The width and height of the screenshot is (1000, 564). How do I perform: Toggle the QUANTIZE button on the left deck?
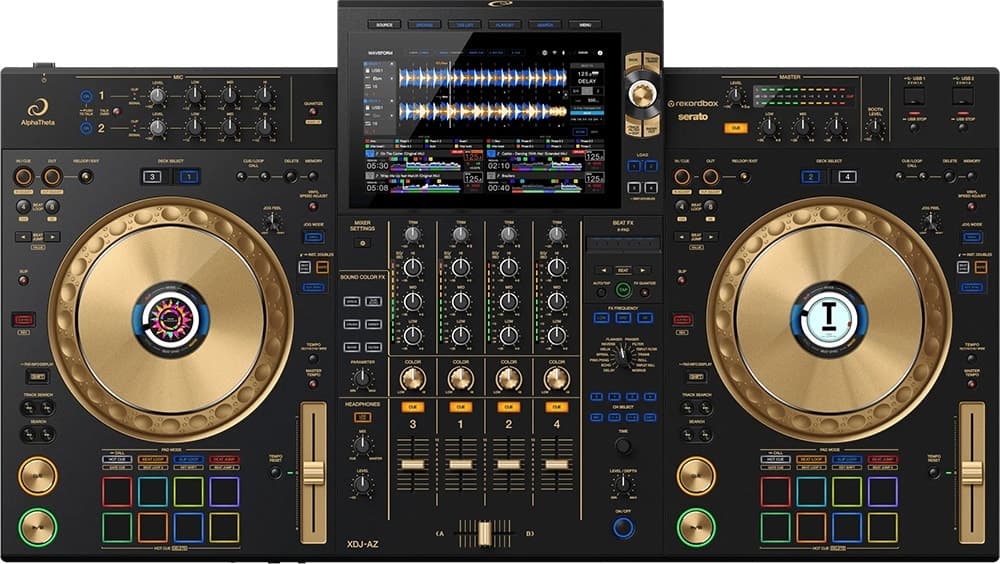click(x=312, y=112)
